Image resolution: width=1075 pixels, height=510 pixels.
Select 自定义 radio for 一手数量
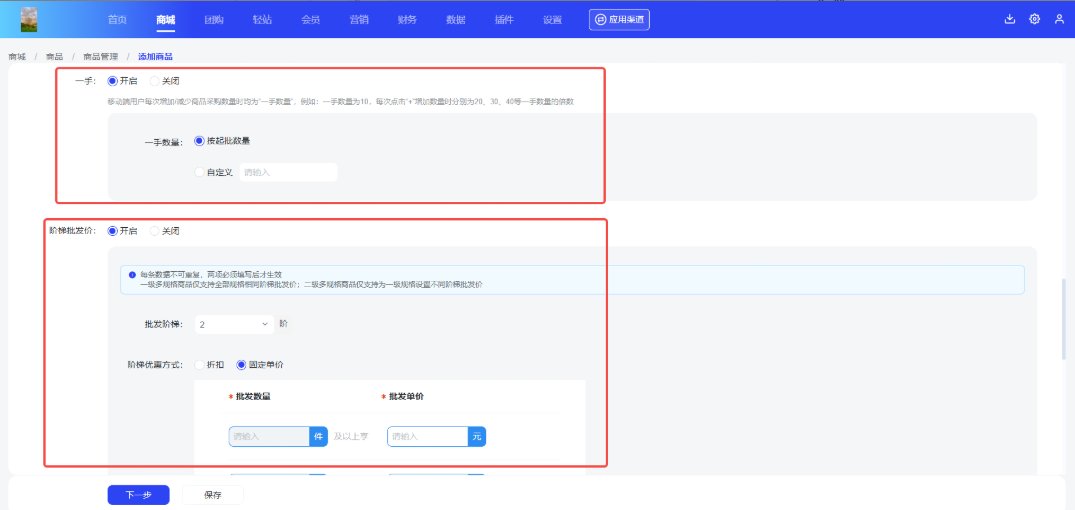pyautogui.click(x=199, y=172)
